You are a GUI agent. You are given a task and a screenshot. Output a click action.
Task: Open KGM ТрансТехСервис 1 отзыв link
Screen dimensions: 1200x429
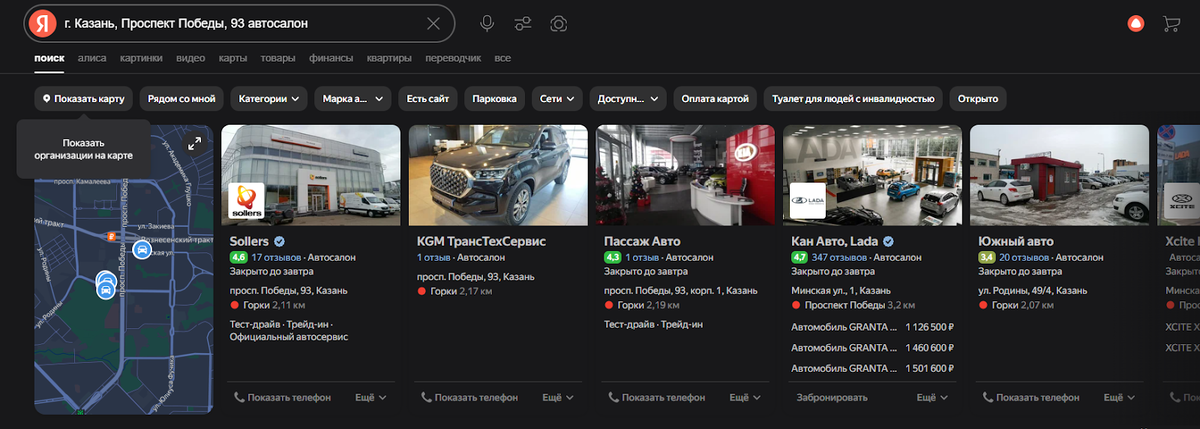tap(435, 258)
